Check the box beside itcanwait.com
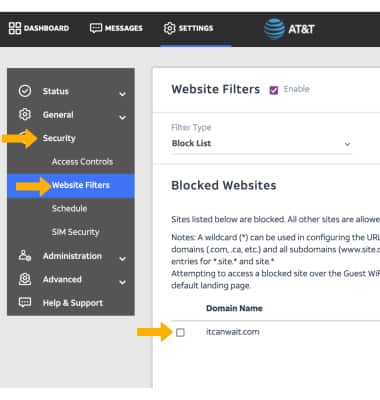 pos(180,332)
